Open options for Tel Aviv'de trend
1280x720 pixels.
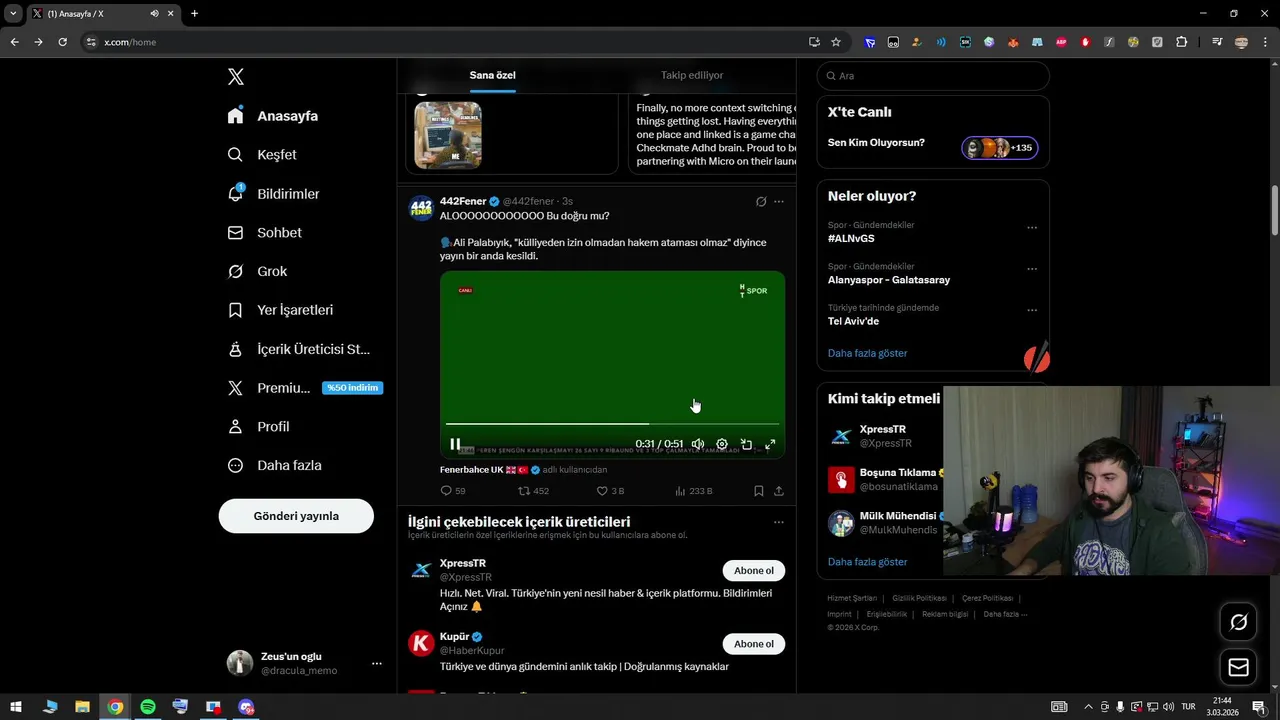pyautogui.click(x=1032, y=310)
